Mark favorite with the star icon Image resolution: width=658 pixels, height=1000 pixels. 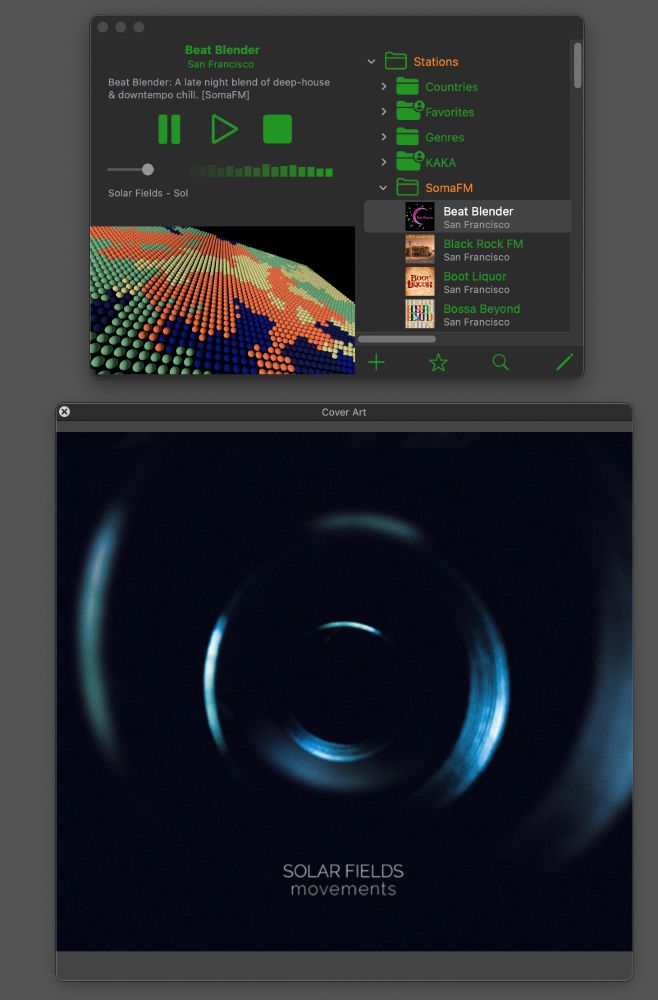(438, 363)
